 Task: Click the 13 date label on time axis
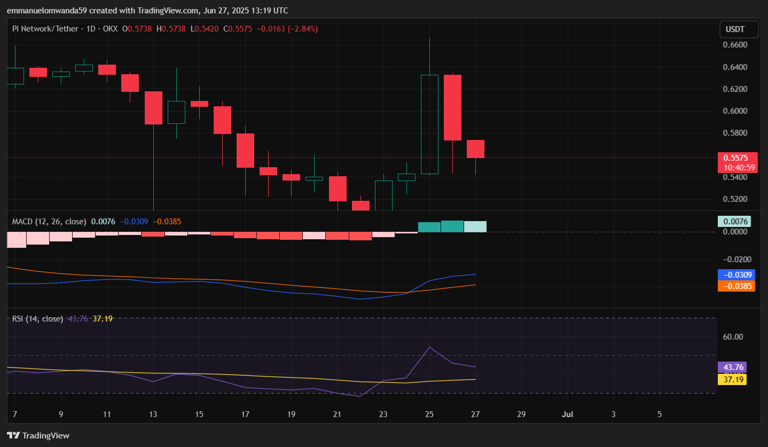(x=153, y=413)
